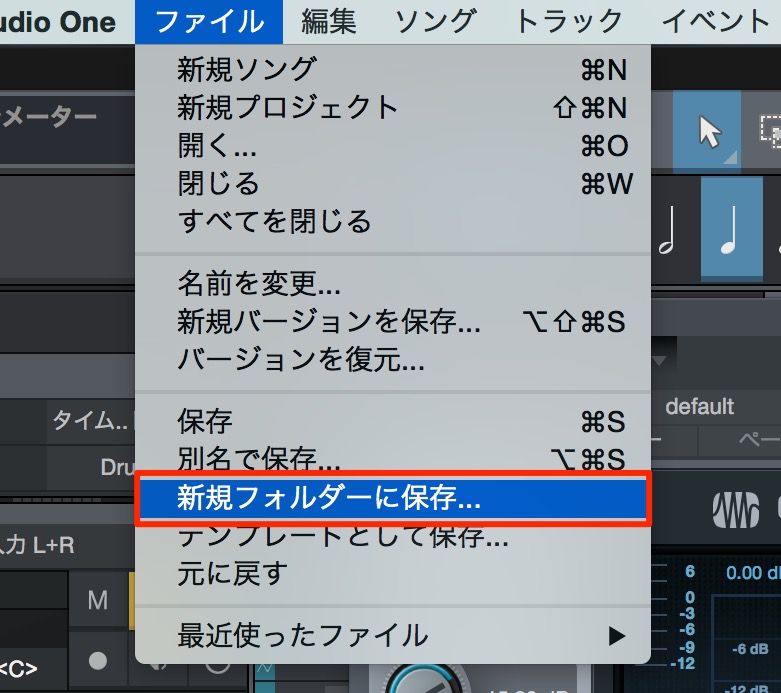Image resolution: width=781 pixels, height=693 pixels.
Task: Select 元に戻す menu entry
Action: click(x=392, y=573)
